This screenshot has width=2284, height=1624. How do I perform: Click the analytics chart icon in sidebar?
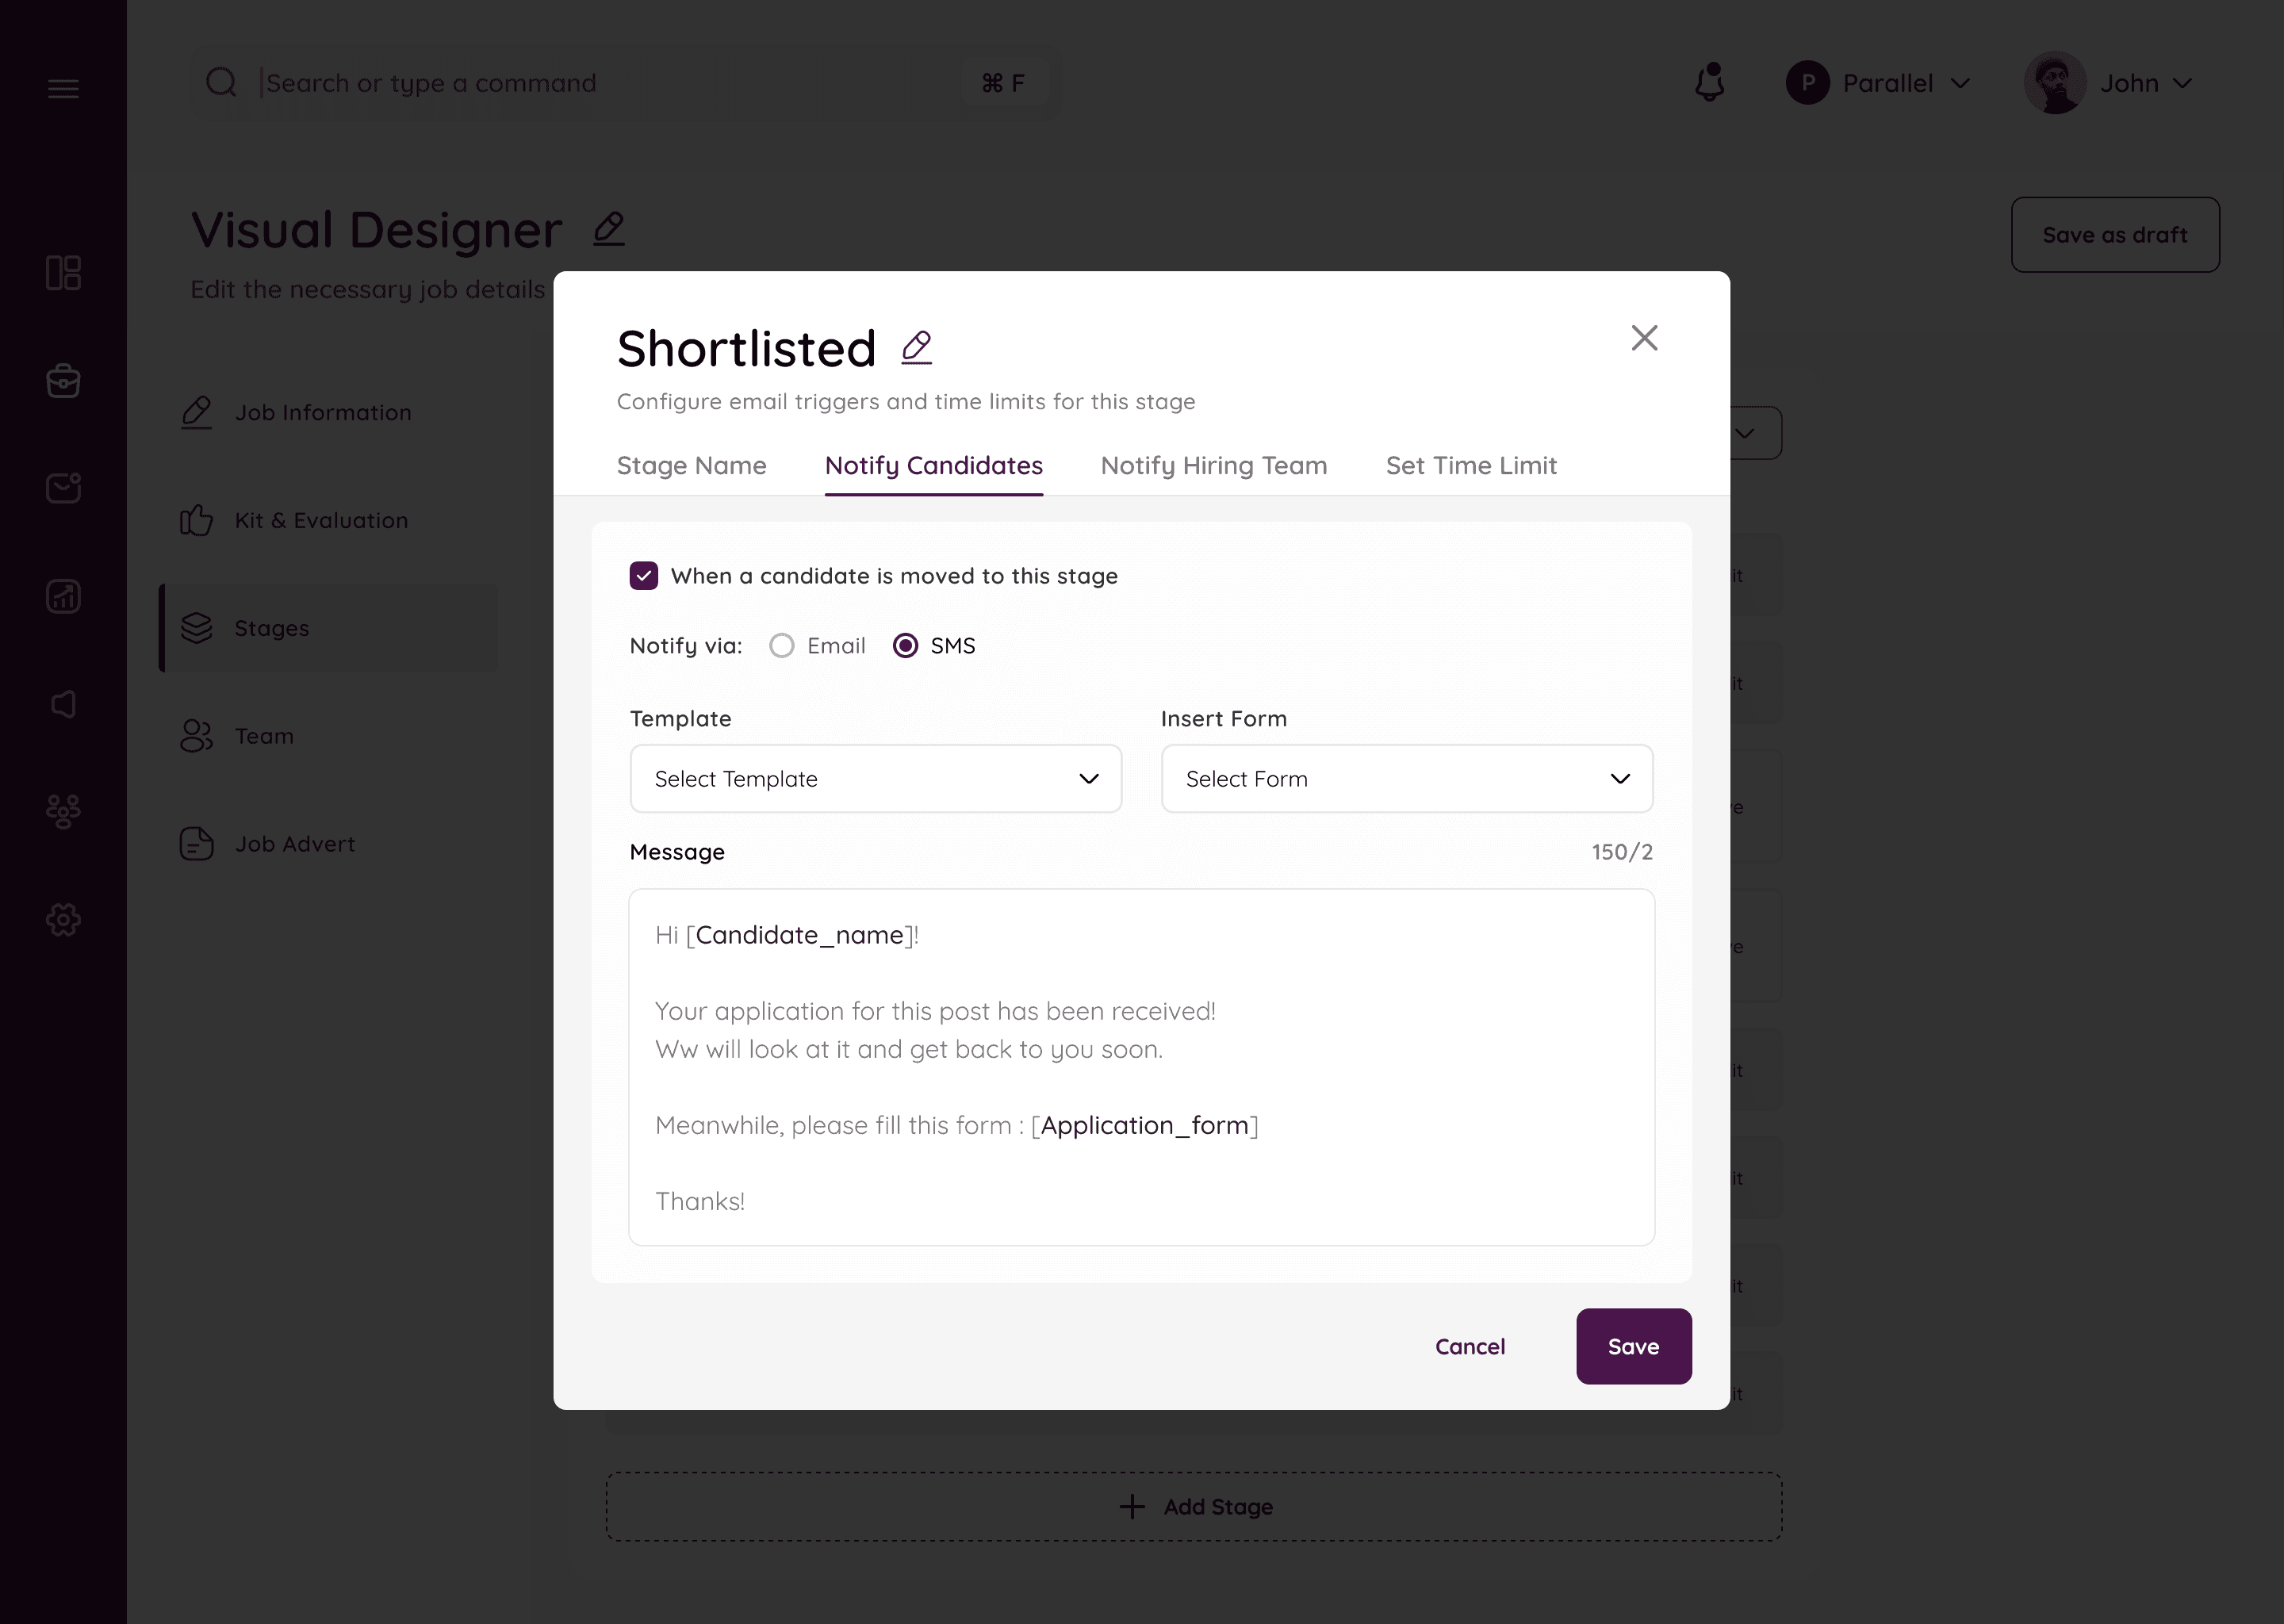coord(63,597)
